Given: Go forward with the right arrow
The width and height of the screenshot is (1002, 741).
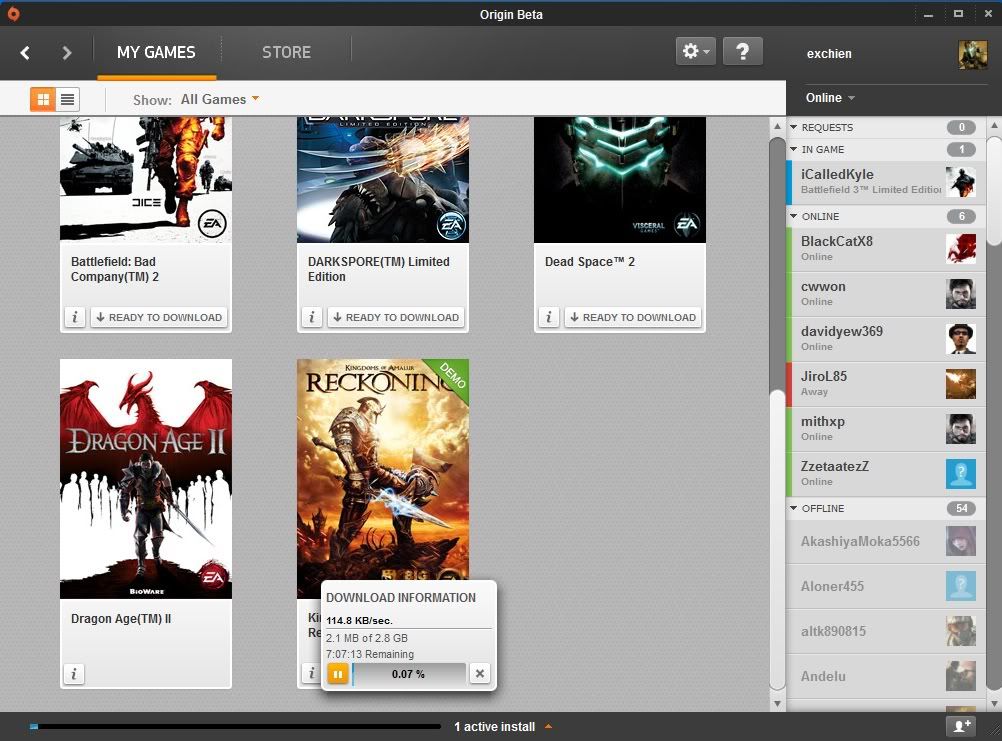Looking at the screenshot, I should [66, 52].
